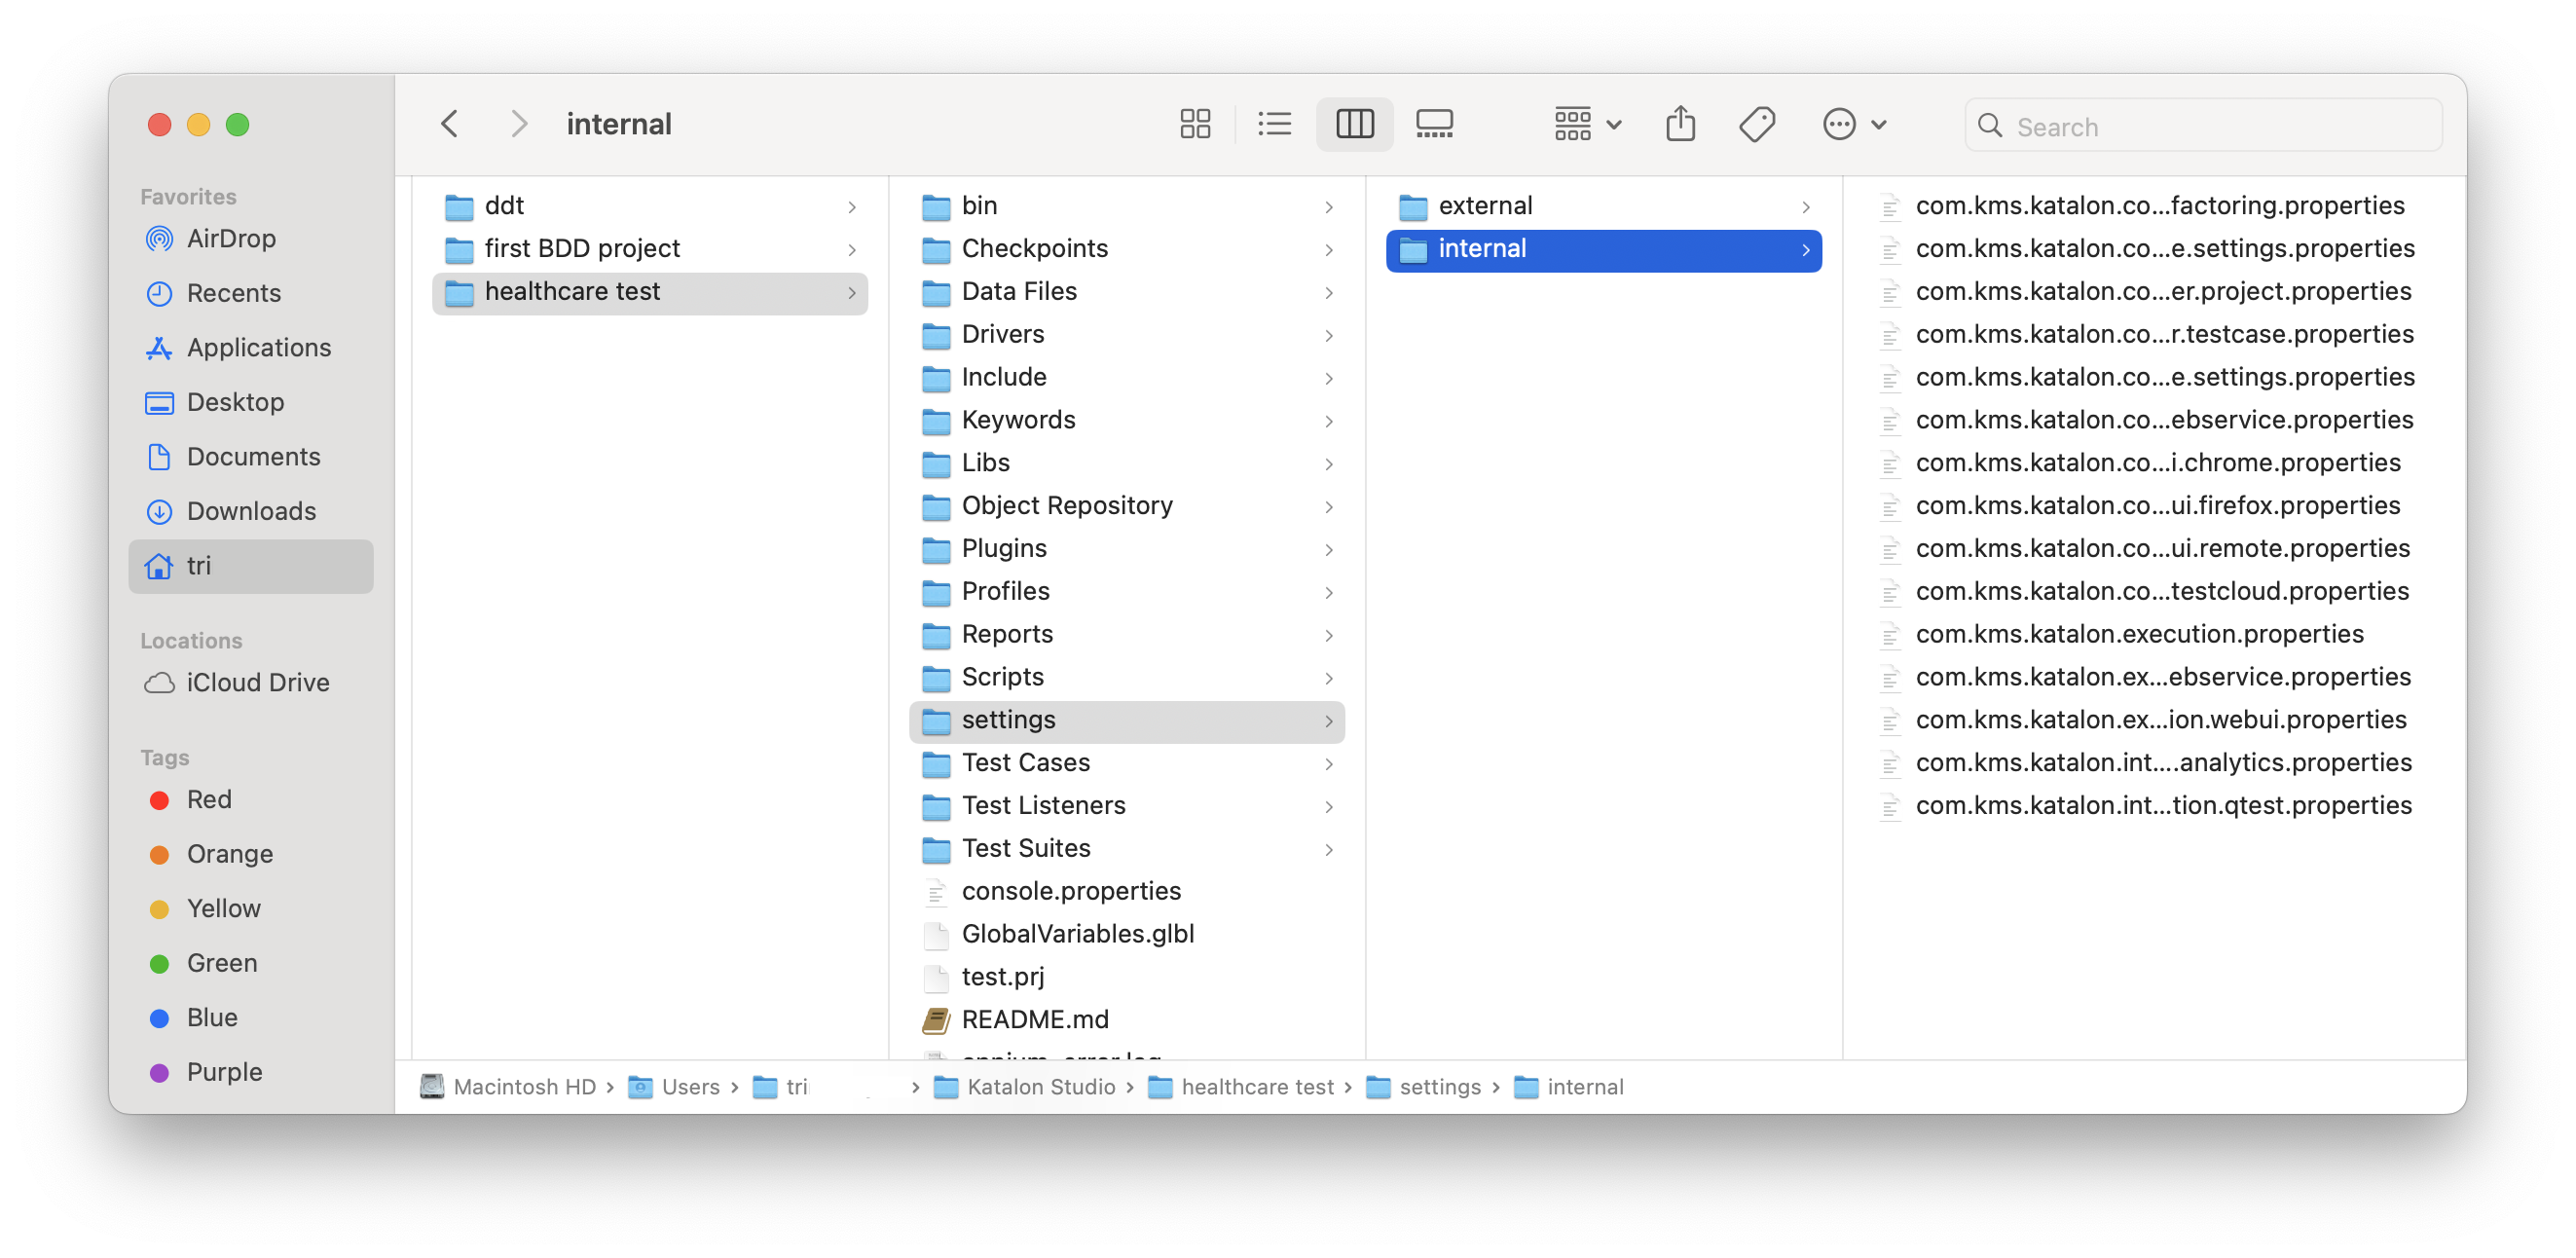The width and height of the screenshot is (2576, 1258).
Task: Open Katalon Studio in the path bar
Action: tap(1040, 1087)
